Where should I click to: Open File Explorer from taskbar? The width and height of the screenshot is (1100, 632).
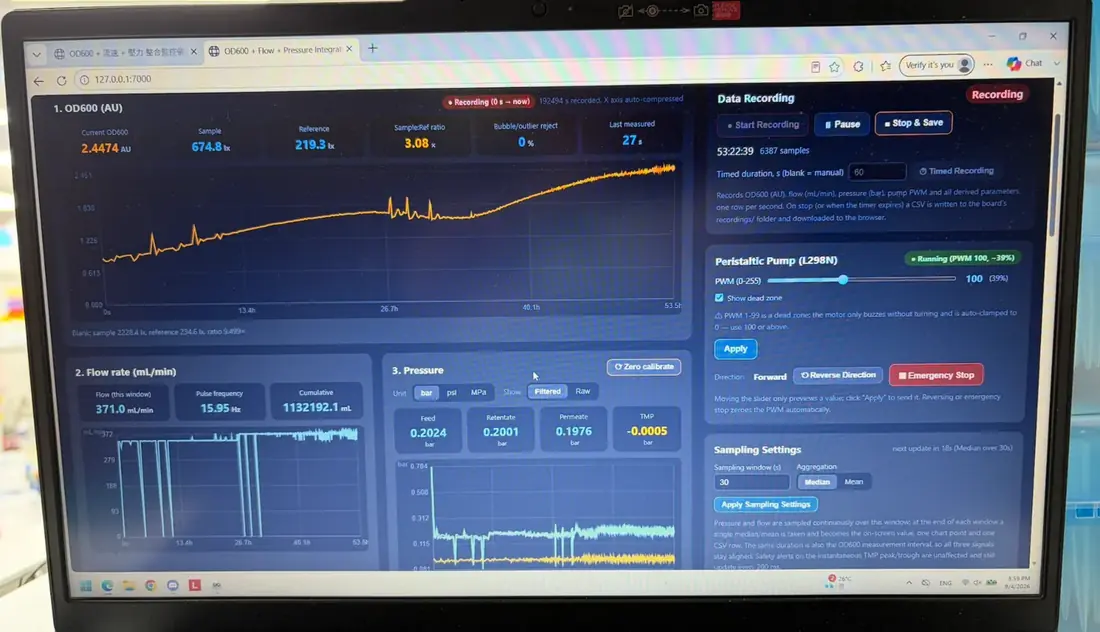[128, 586]
